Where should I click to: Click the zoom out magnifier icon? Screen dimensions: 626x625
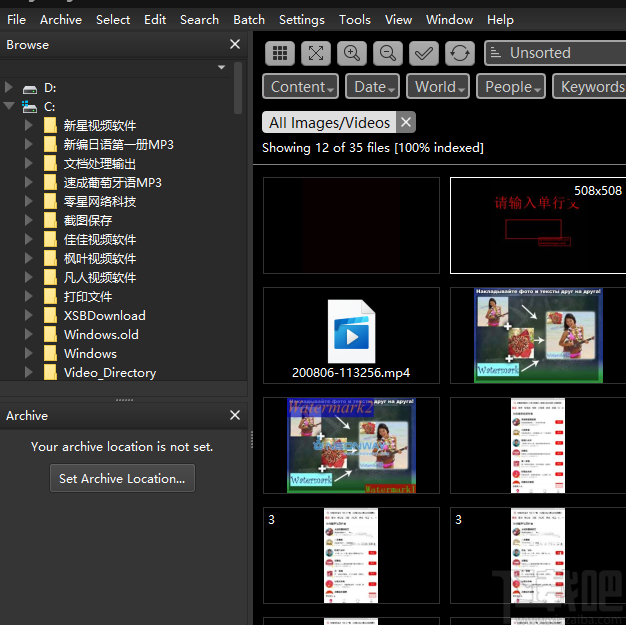(x=388, y=53)
